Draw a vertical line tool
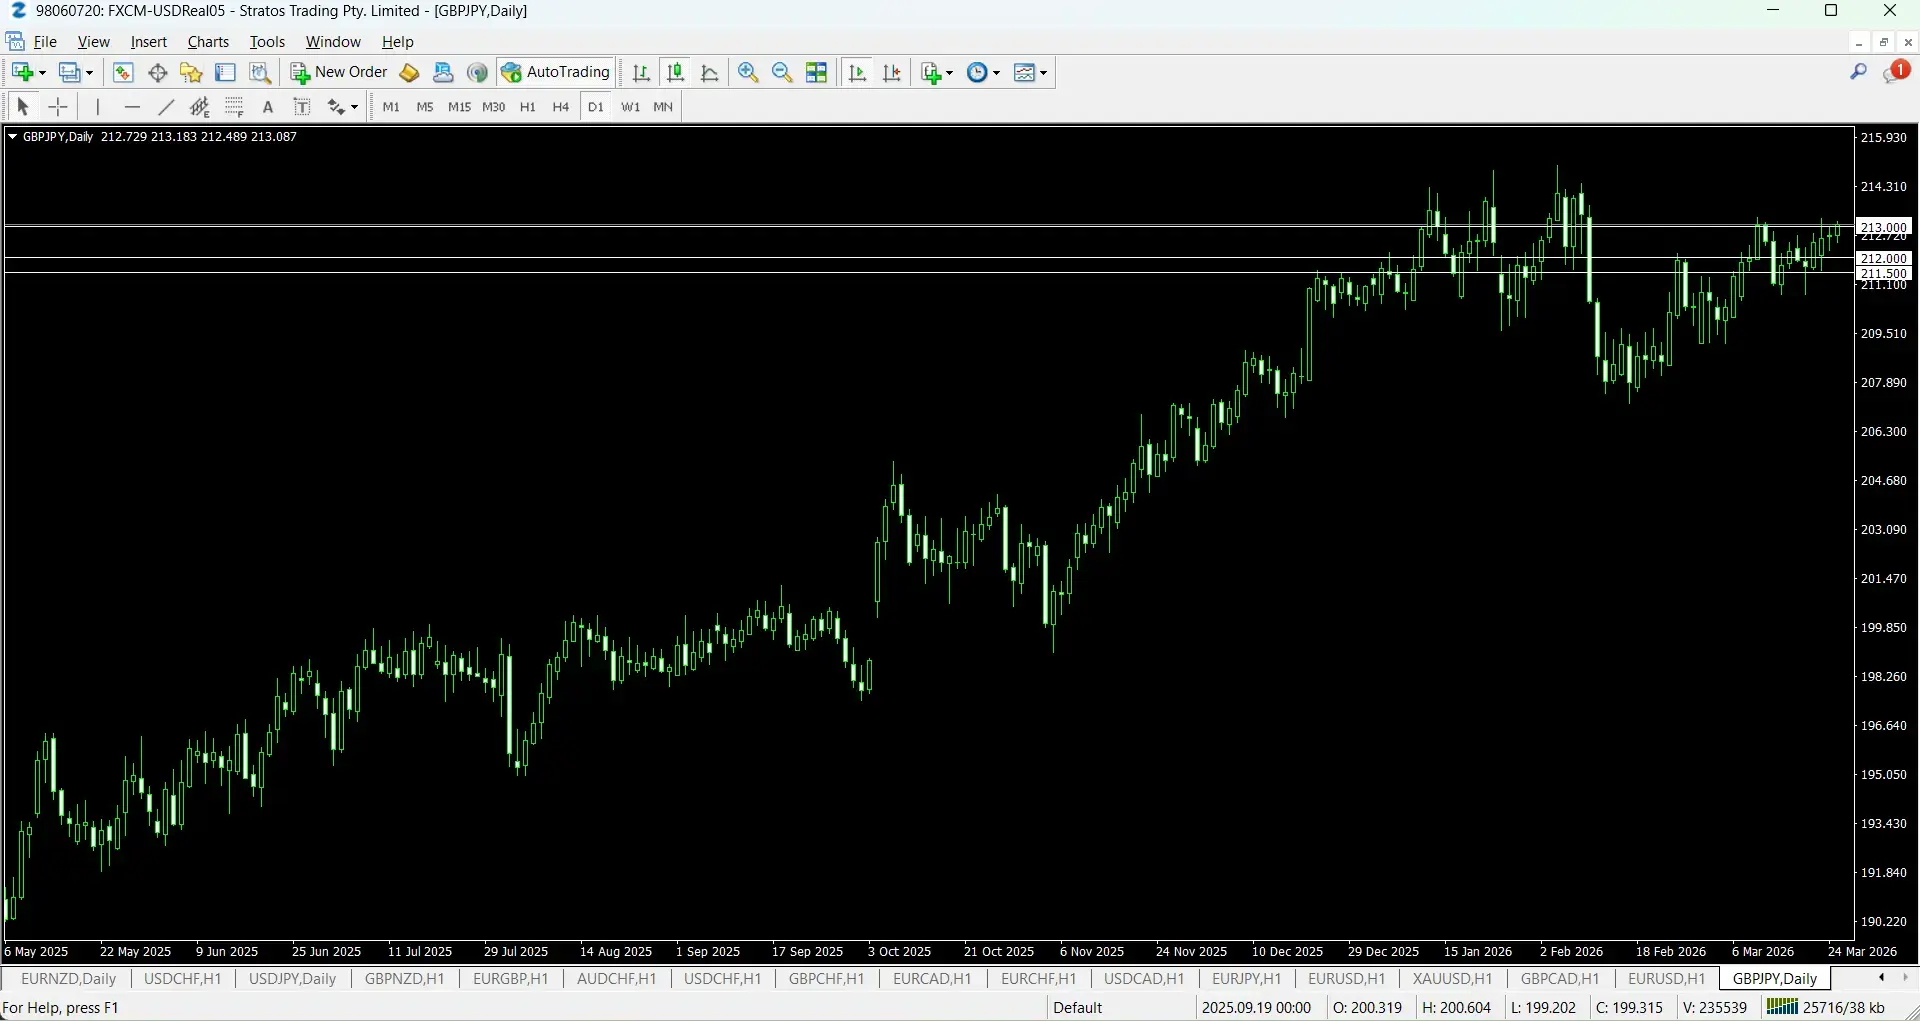Image resolution: width=1920 pixels, height=1021 pixels. tap(98, 106)
